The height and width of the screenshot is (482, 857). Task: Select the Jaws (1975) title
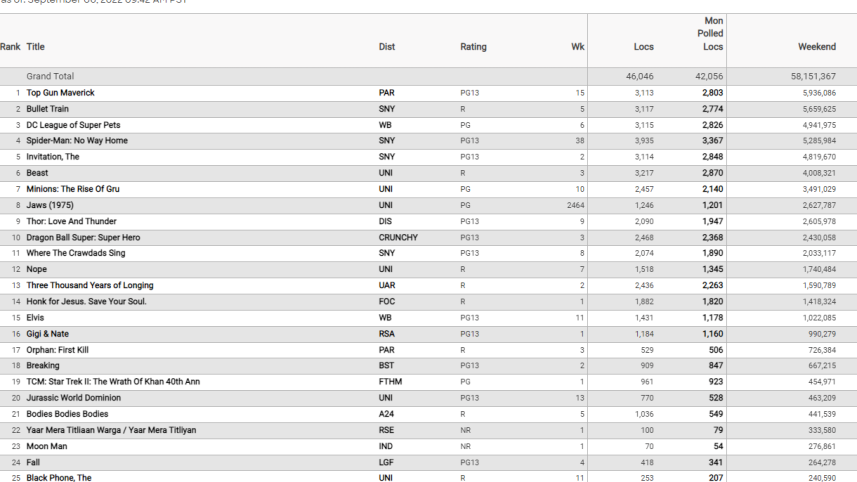(x=50, y=205)
